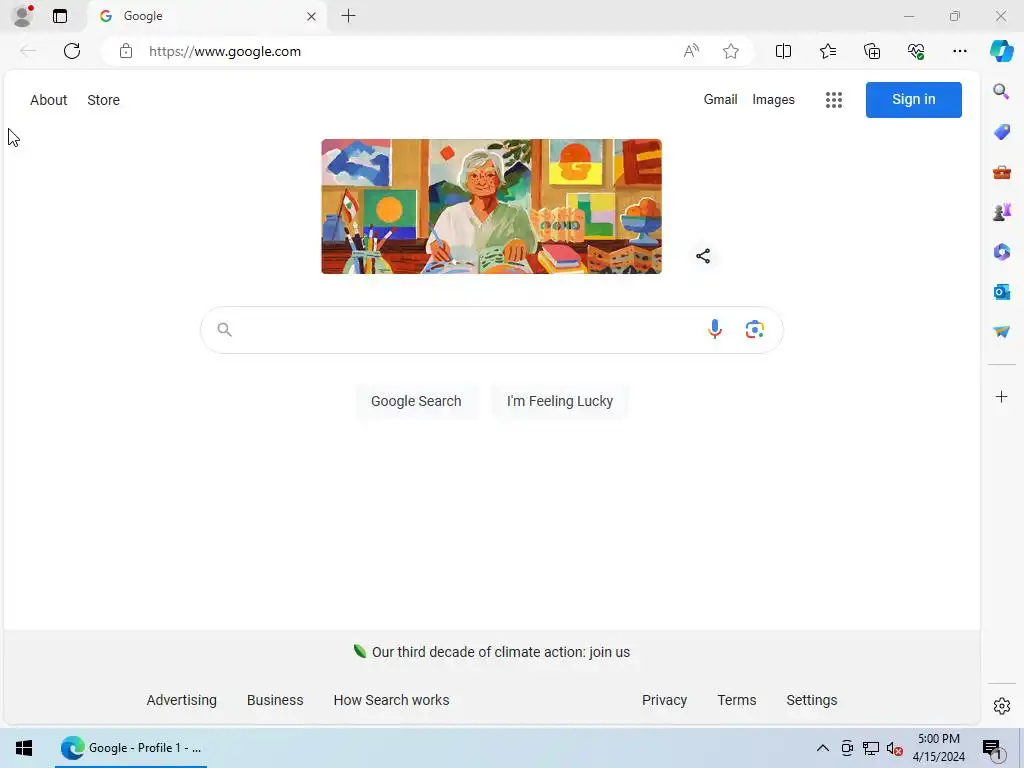Open sidebar Tools briefcase icon
The width and height of the screenshot is (1024, 768).
[1001, 172]
